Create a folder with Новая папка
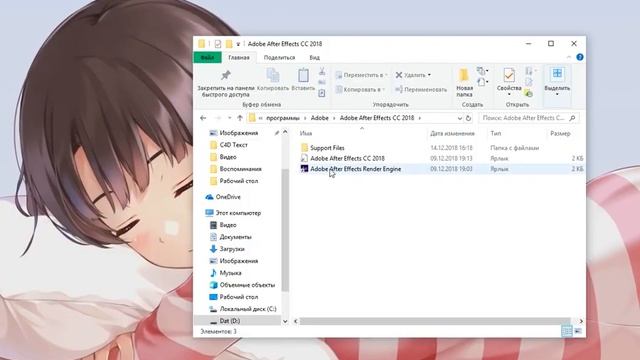The image size is (640, 360). click(464, 83)
